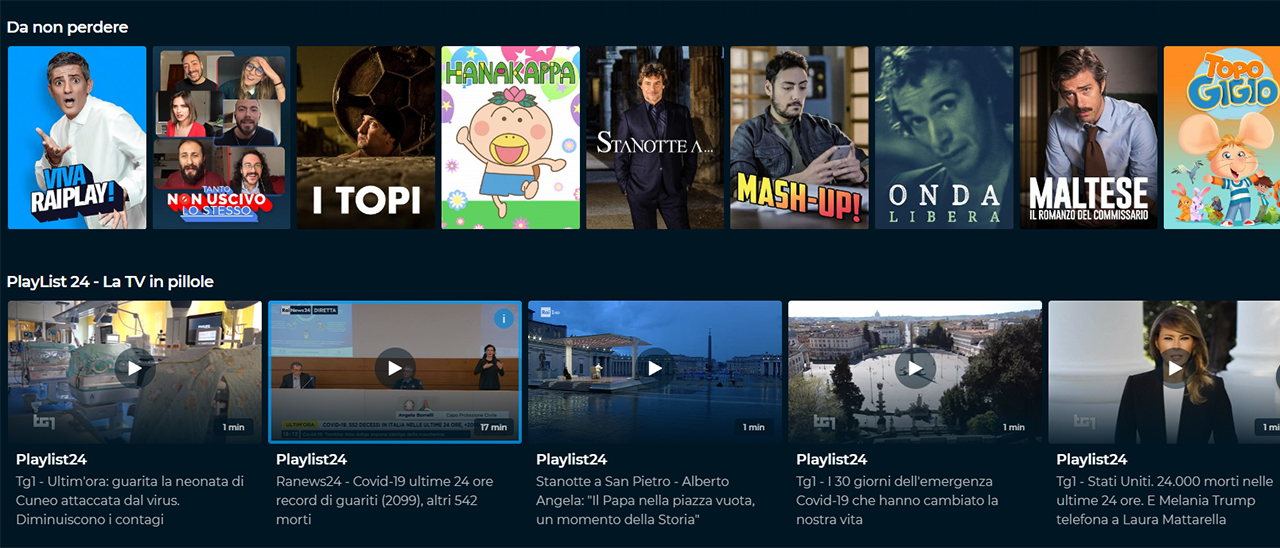Play the 30 giorni dell'emergenza video
Viewport: 1280px width, 548px height.
coord(915,368)
